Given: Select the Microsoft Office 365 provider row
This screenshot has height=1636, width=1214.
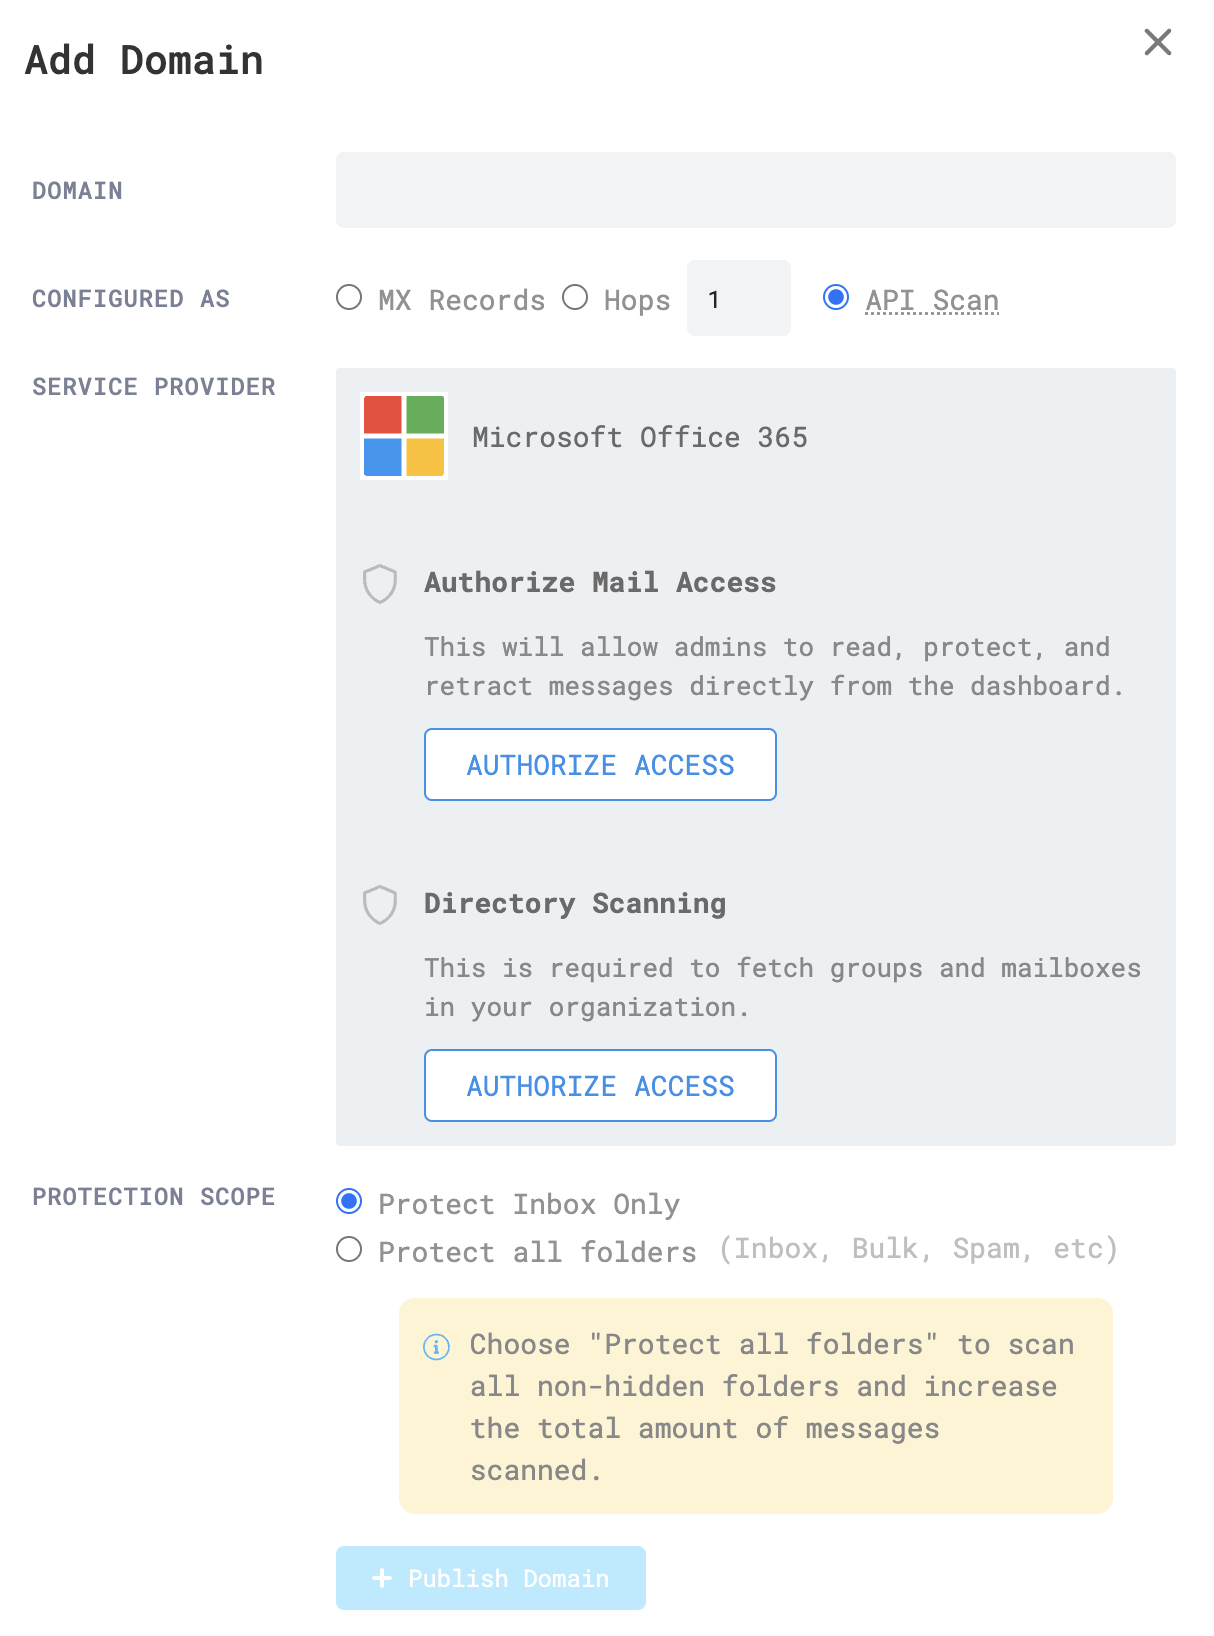Looking at the screenshot, I should [640, 437].
